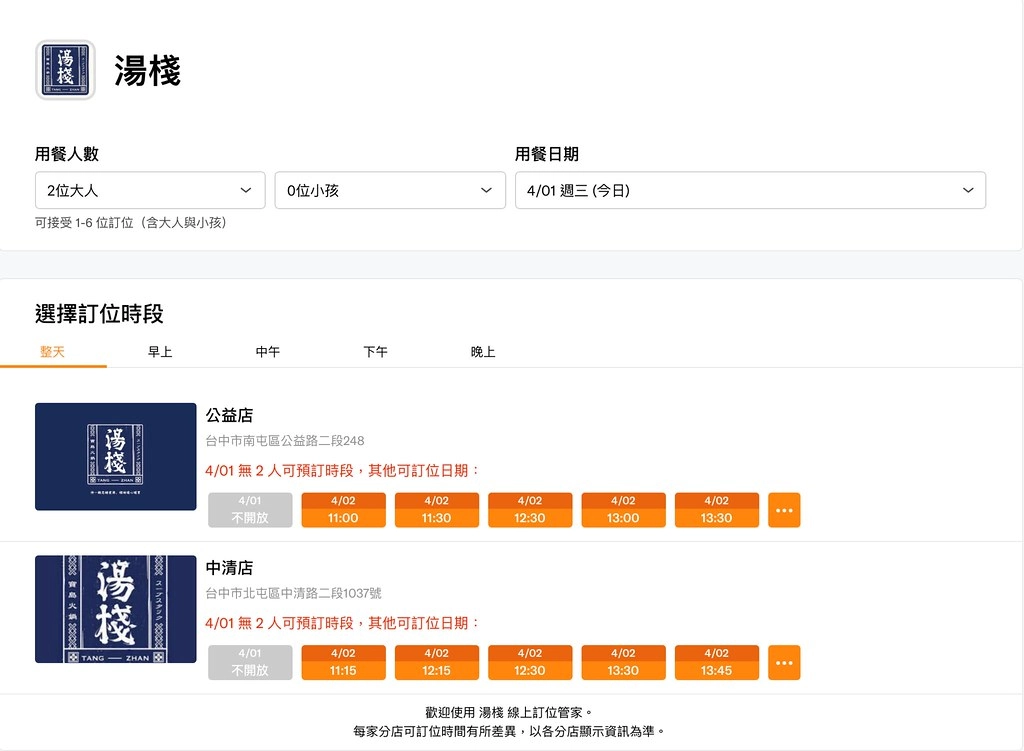
Task: Switch to the 中午 noon tab
Action: click(268, 352)
